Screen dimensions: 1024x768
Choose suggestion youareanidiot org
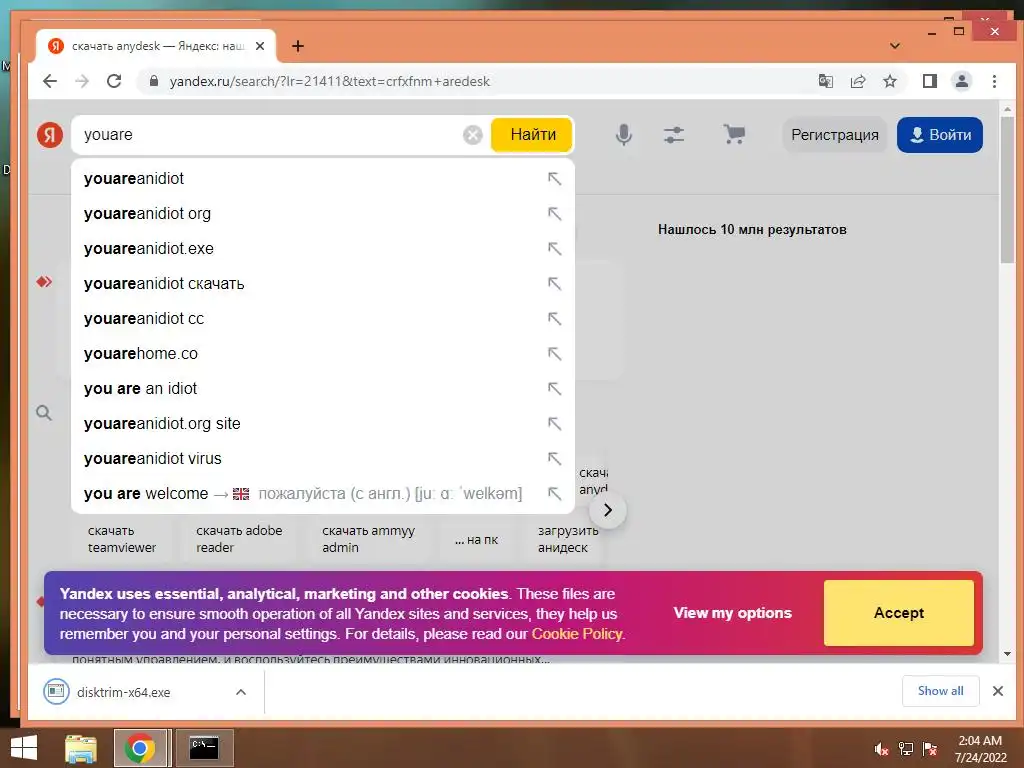point(323,214)
